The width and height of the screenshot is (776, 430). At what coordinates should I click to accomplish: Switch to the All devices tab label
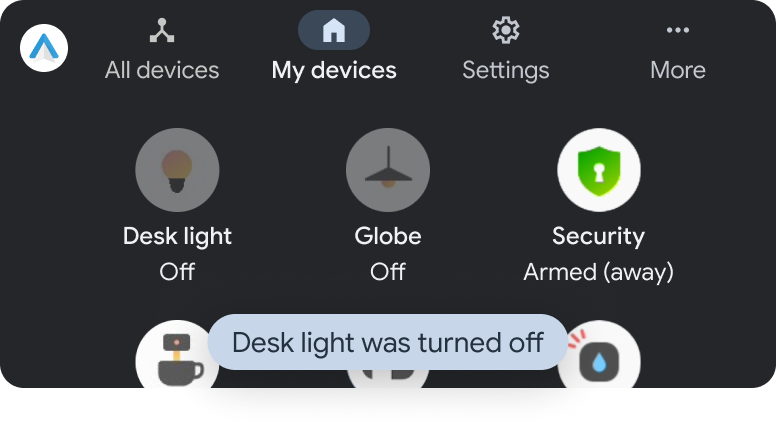[x=162, y=70]
